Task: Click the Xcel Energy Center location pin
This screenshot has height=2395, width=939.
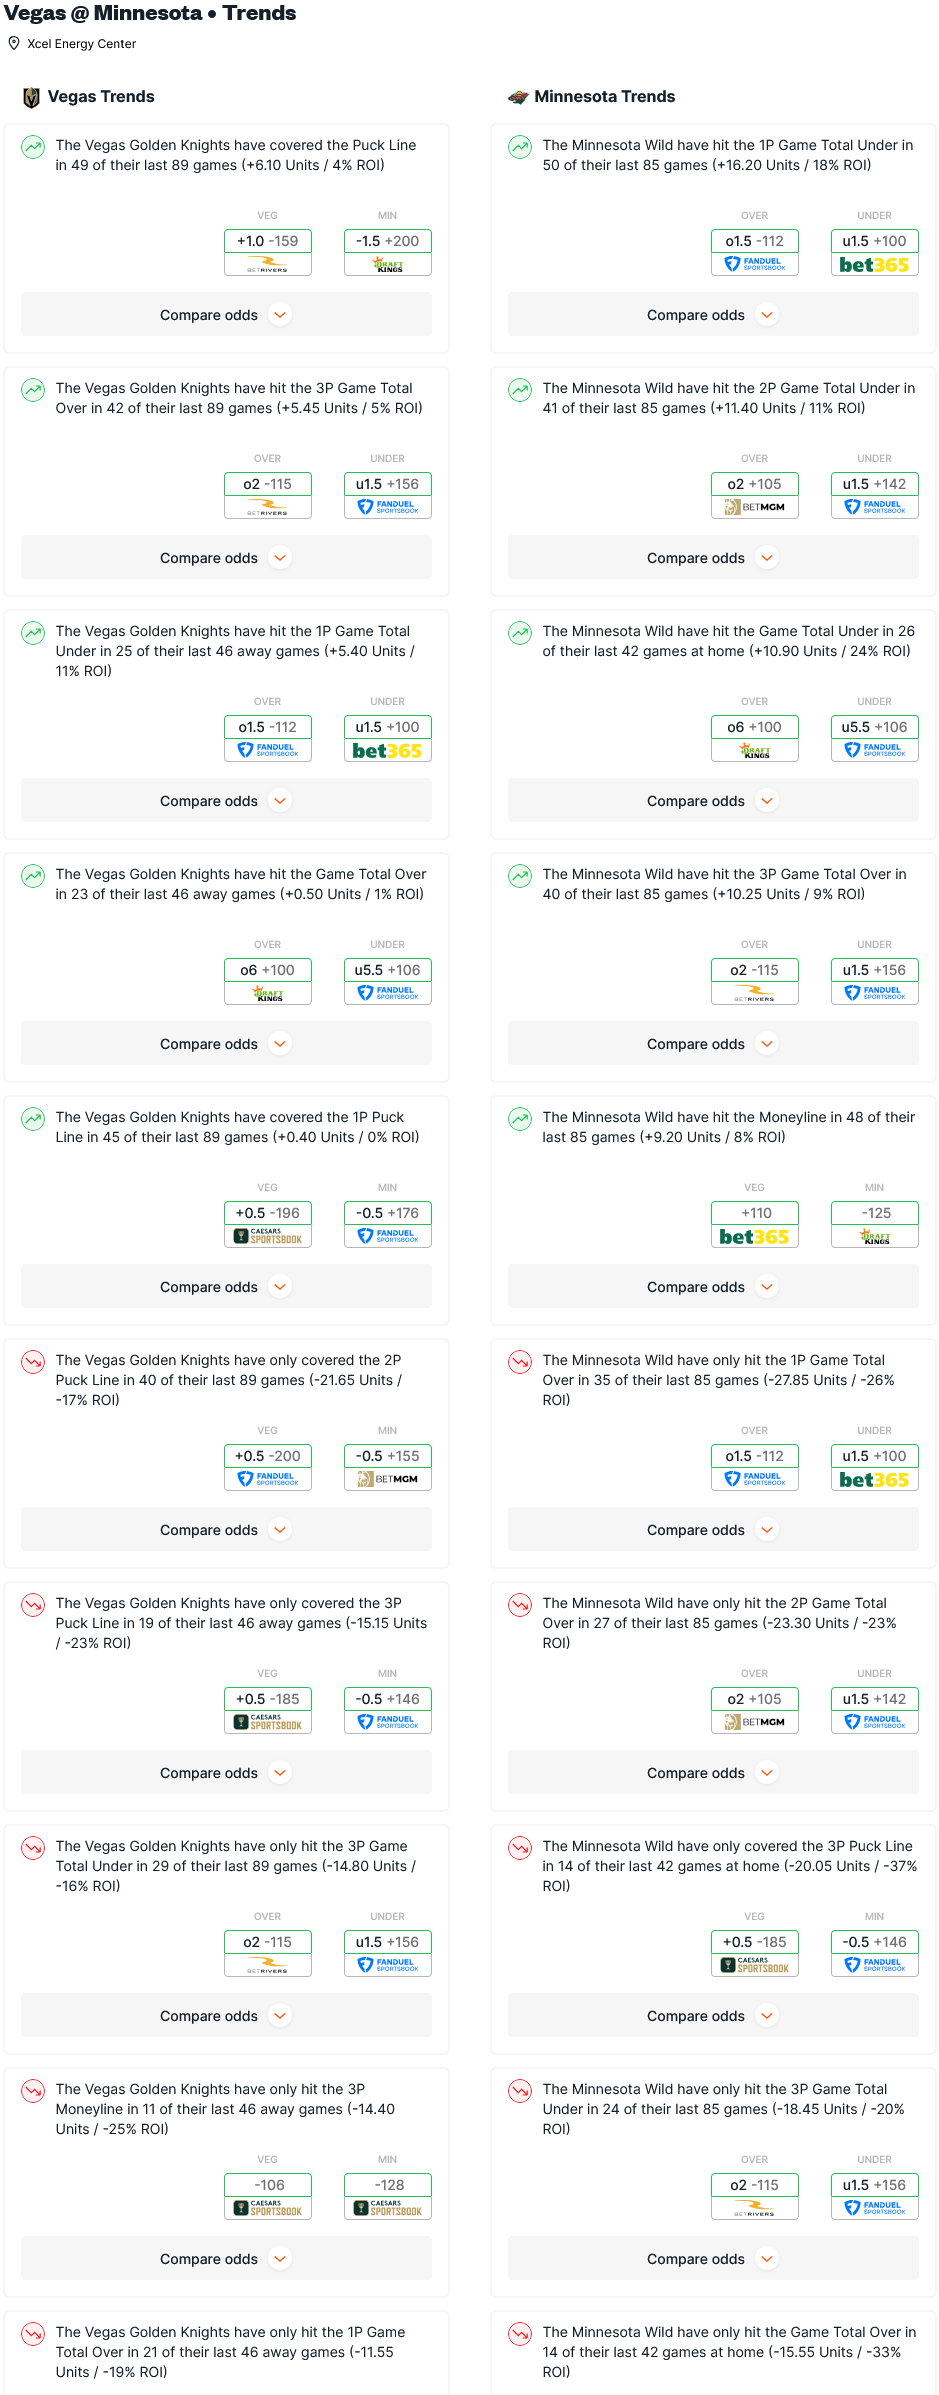Action: 14,43
